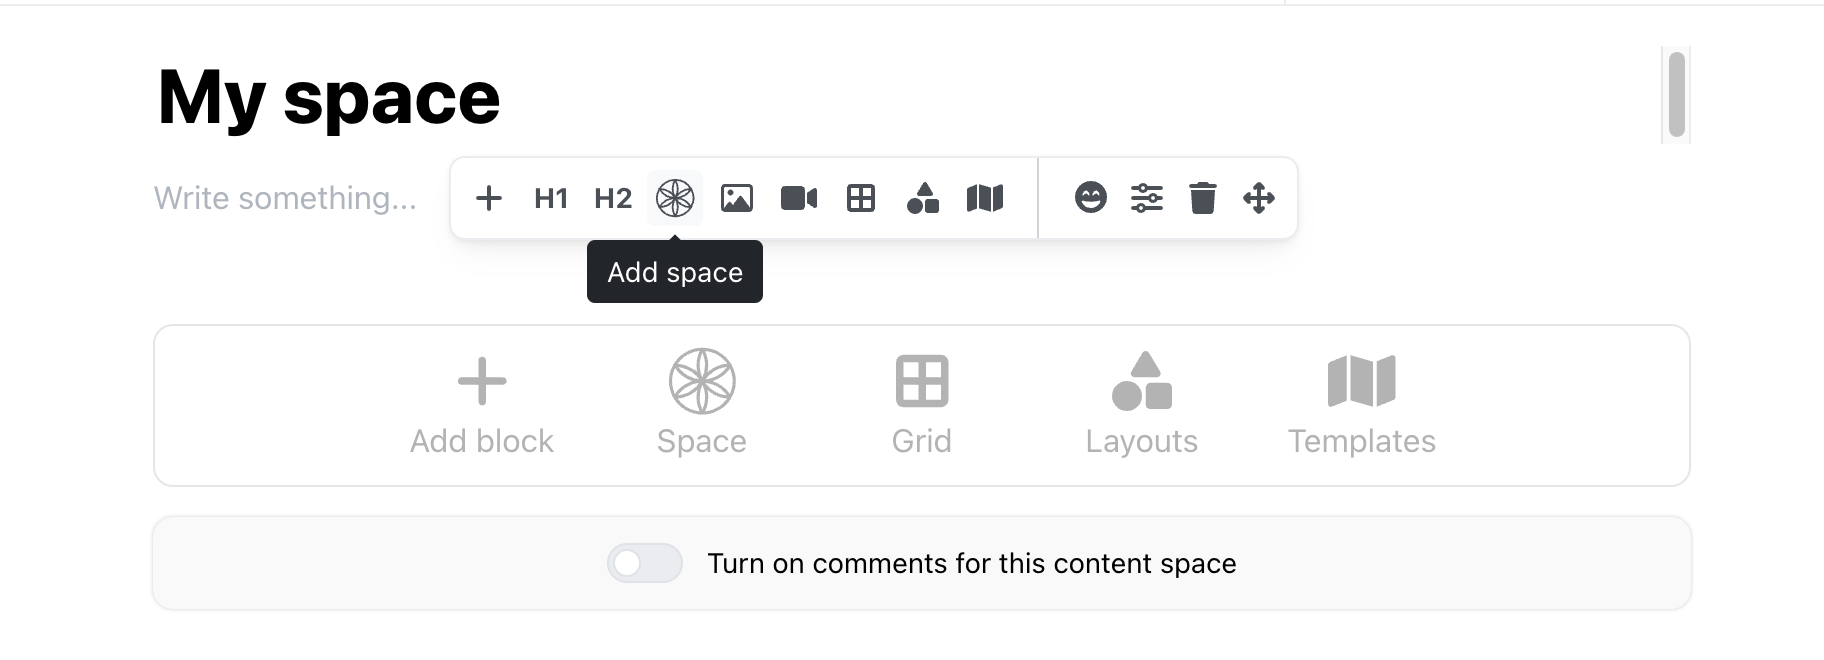Click the map templates icon in toolbar

pyautogui.click(x=985, y=198)
